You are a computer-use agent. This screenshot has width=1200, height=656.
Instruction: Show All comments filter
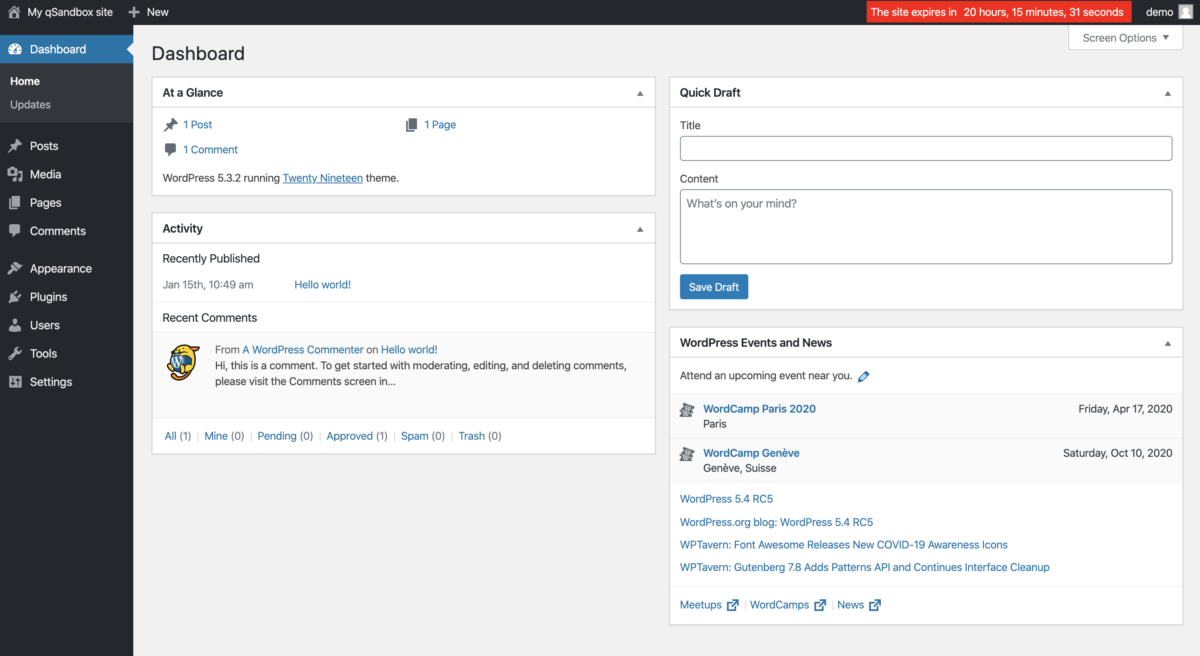(171, 436)
